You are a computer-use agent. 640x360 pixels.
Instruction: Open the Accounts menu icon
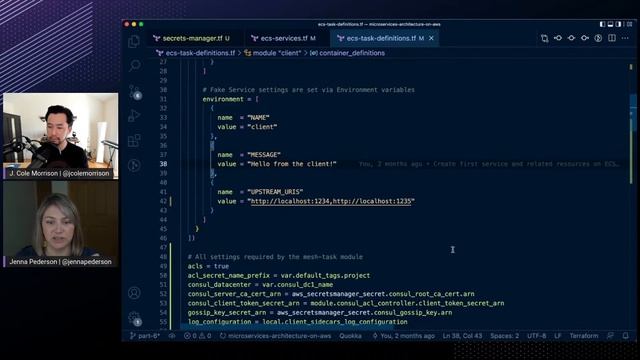[x=134, y=293]
